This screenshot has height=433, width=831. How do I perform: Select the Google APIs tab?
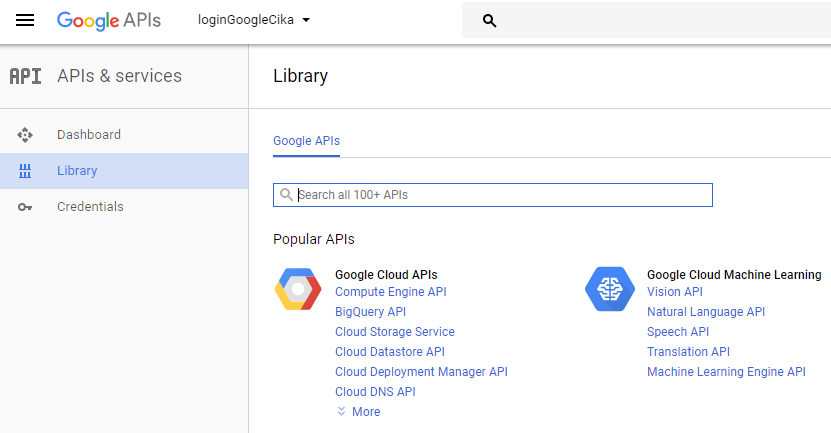click(306, 141)
